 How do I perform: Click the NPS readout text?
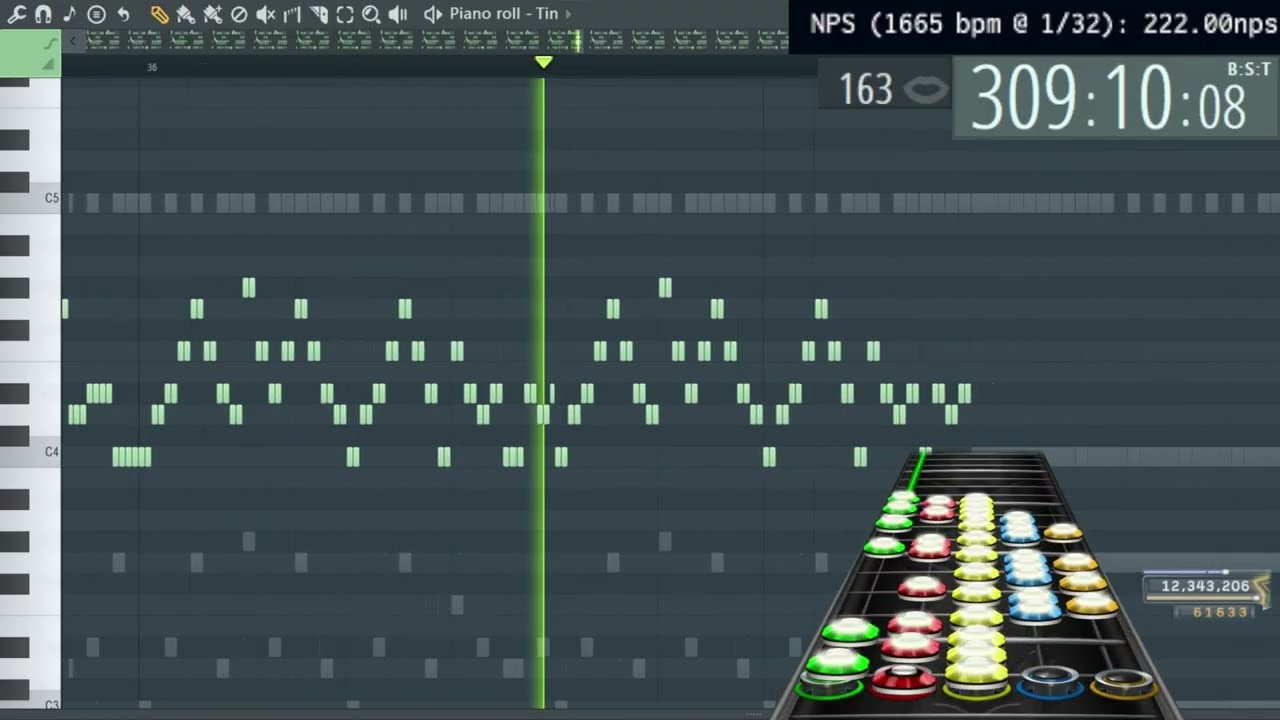pyautogui.click(x=1044, y=24)
